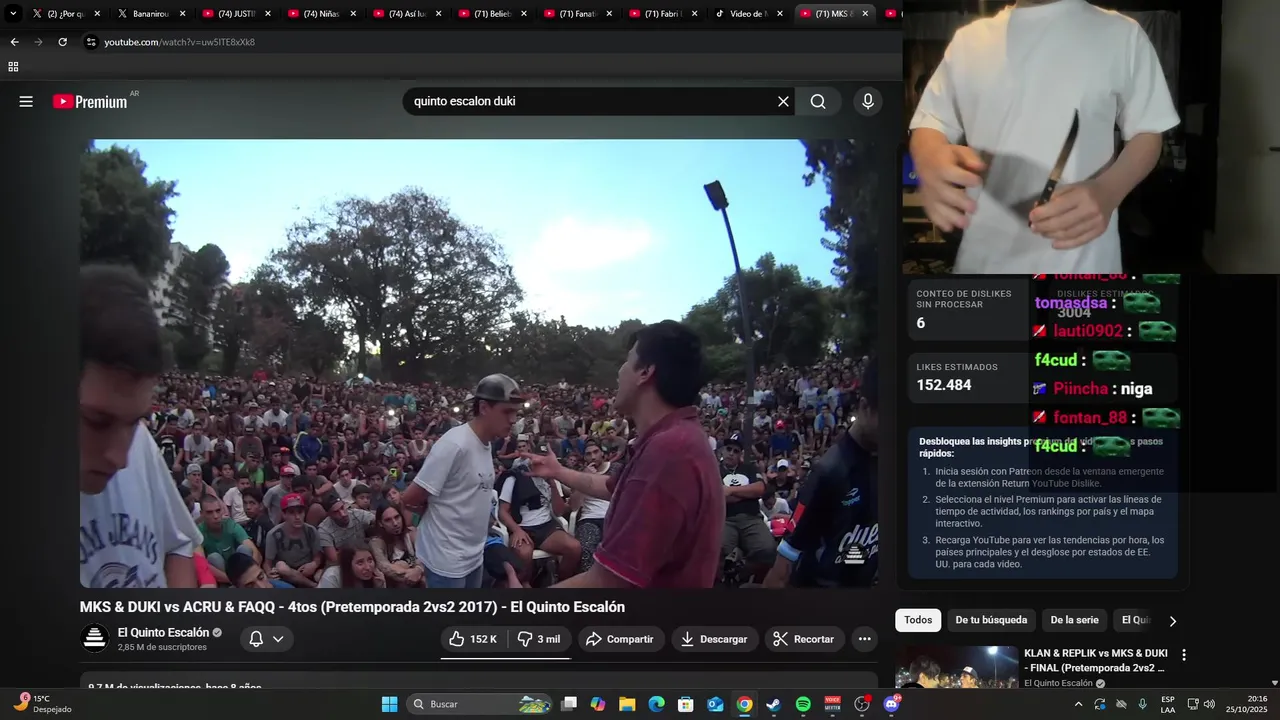Switch to the '(71) Belieb' YouTube tab
The image size is (1280, 720).
492,14
